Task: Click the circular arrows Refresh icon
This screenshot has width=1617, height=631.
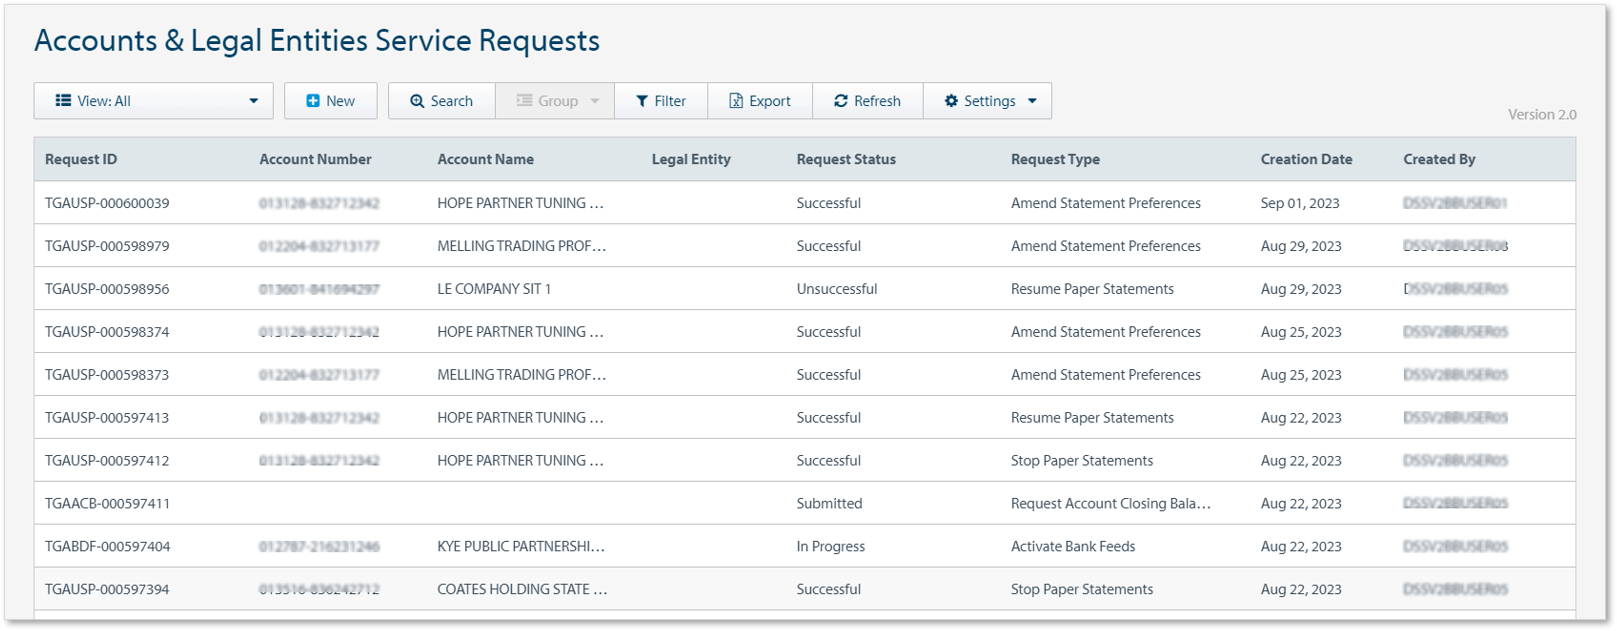Action: 841,101
